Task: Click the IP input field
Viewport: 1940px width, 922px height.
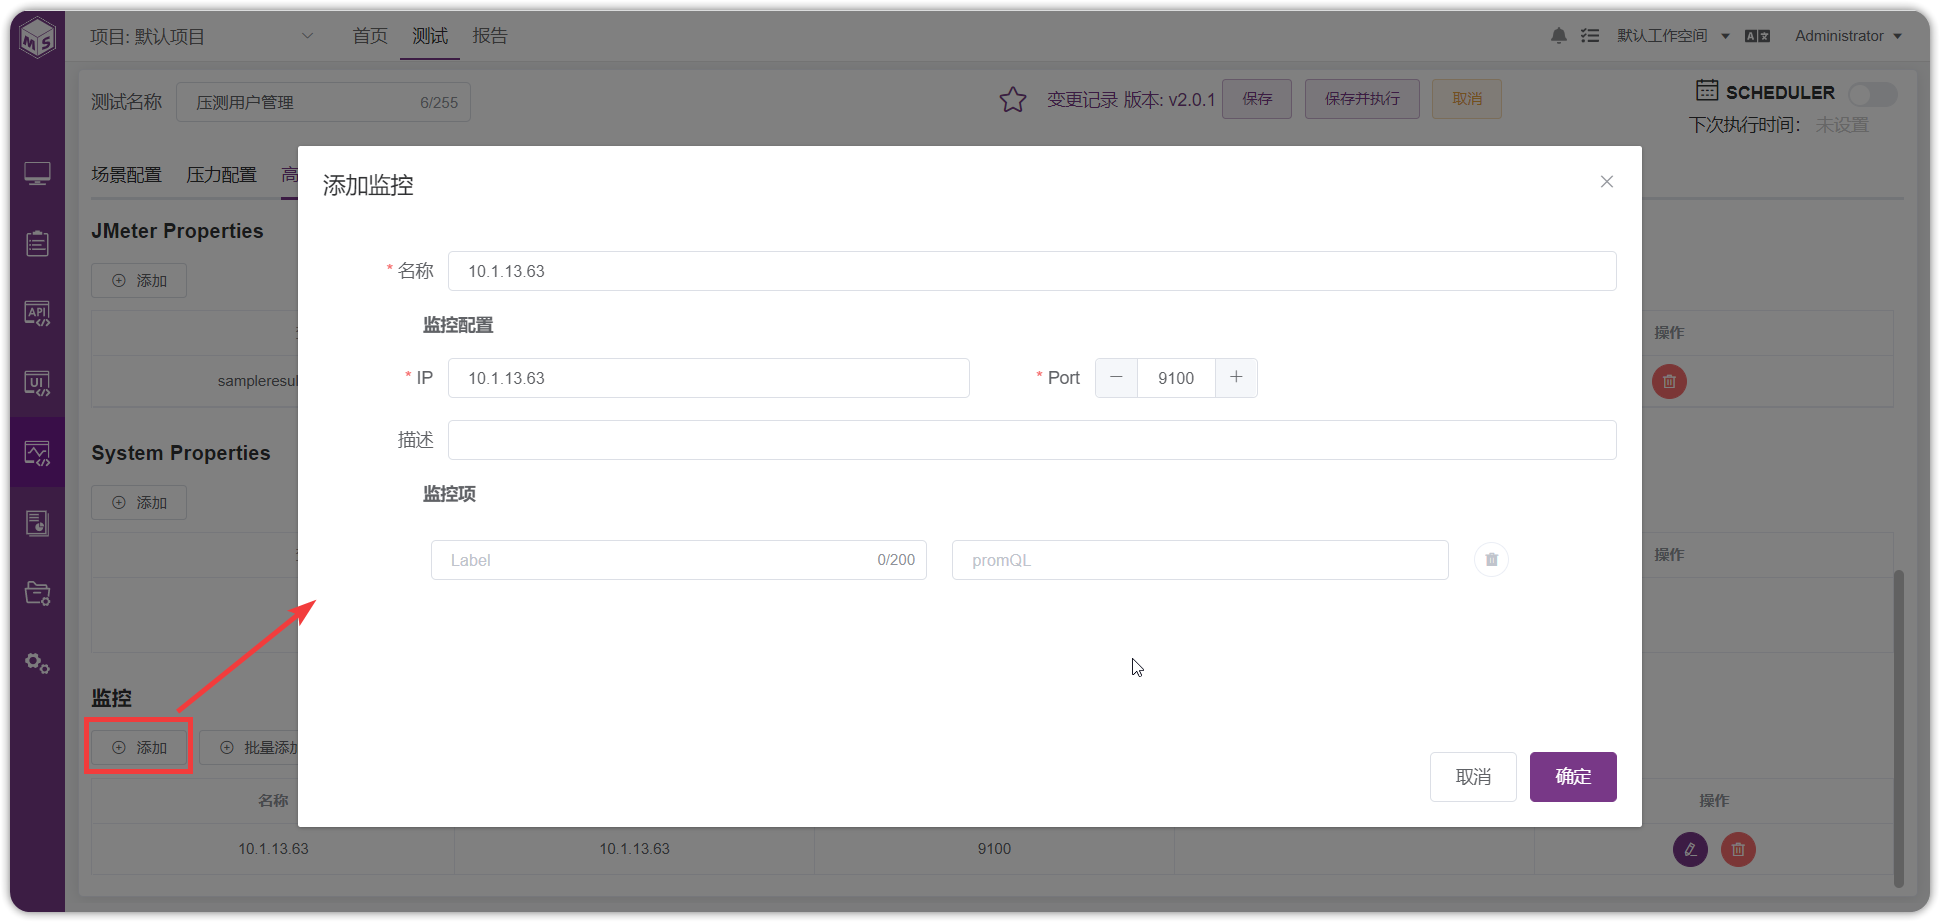Action: [x=709, y=378]
